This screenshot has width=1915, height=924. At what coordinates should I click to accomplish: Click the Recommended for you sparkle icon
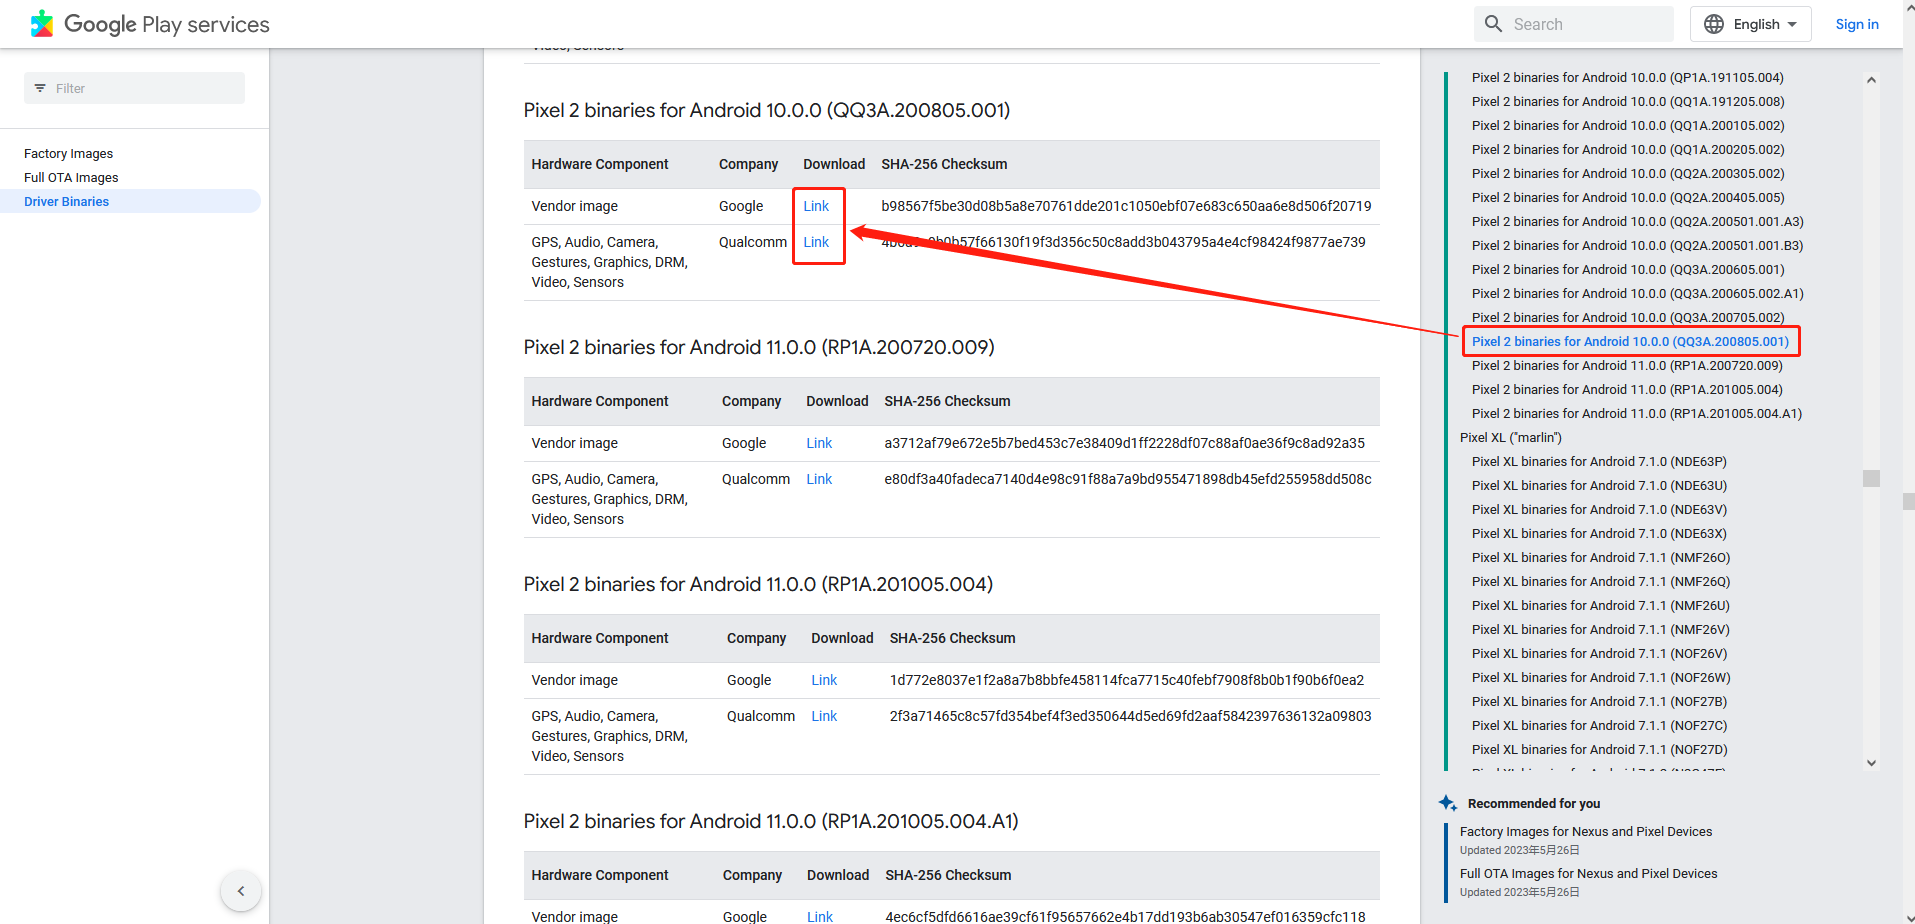1447,803
